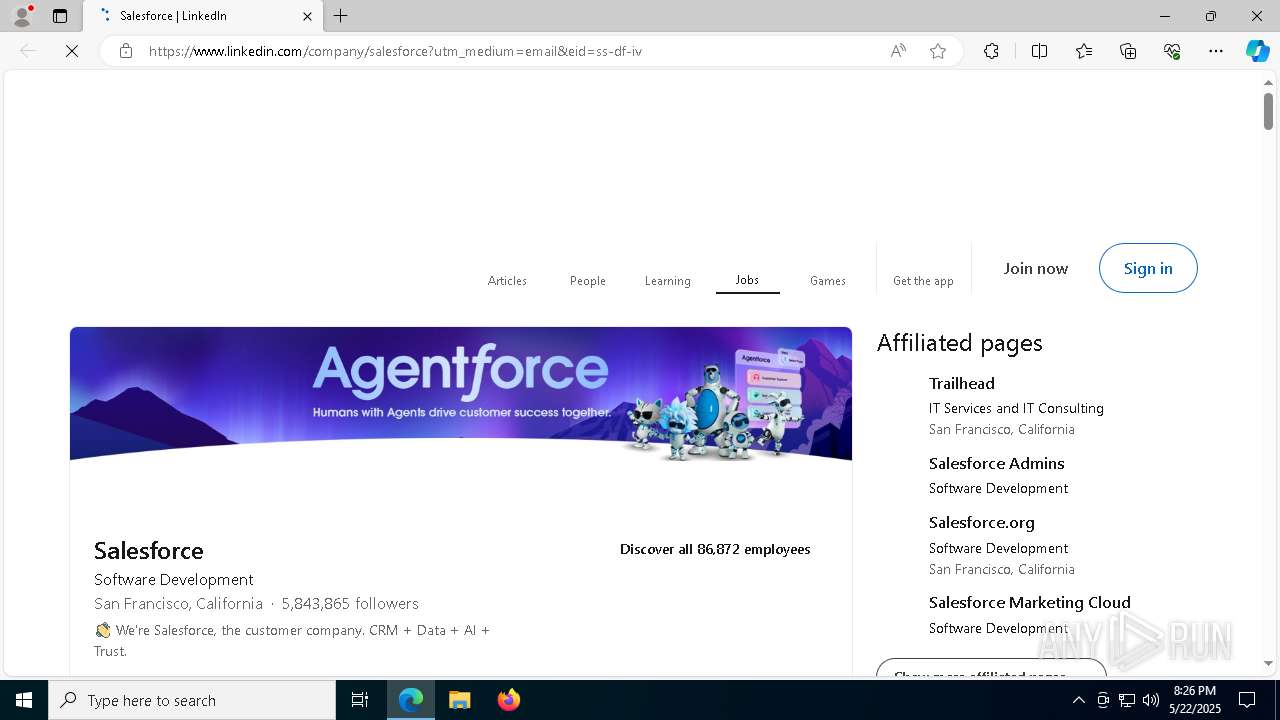Screen dimensions: 1280x720
Task: Add this page to favorites star
Action: [938, 51]
